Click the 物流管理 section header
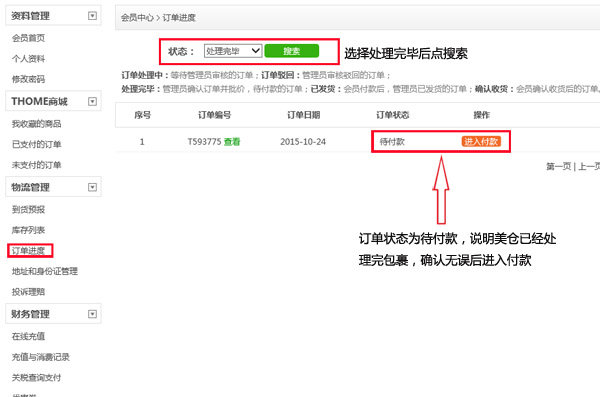The image size is (600, 397). [53, 187]
